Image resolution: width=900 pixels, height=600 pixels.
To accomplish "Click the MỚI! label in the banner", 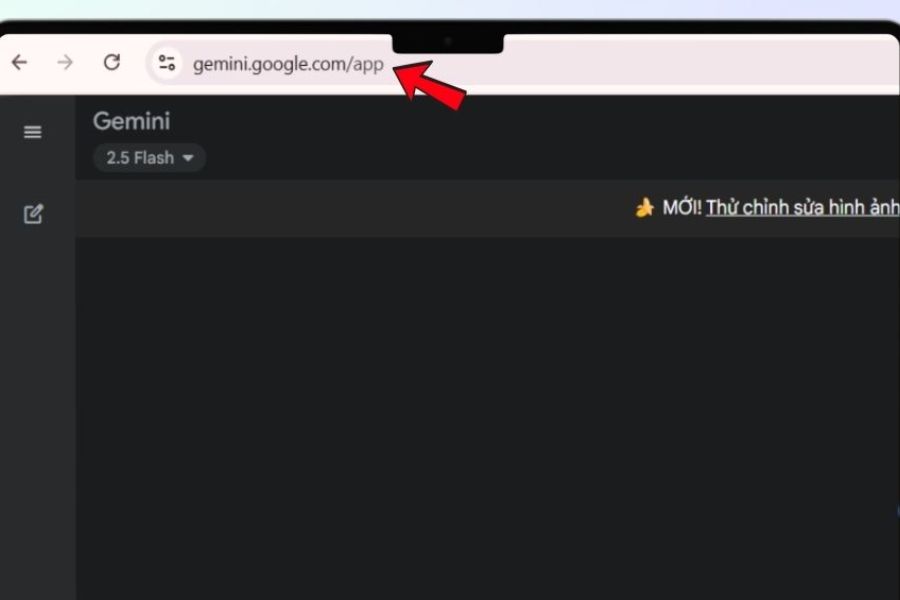I will (682, 207).
